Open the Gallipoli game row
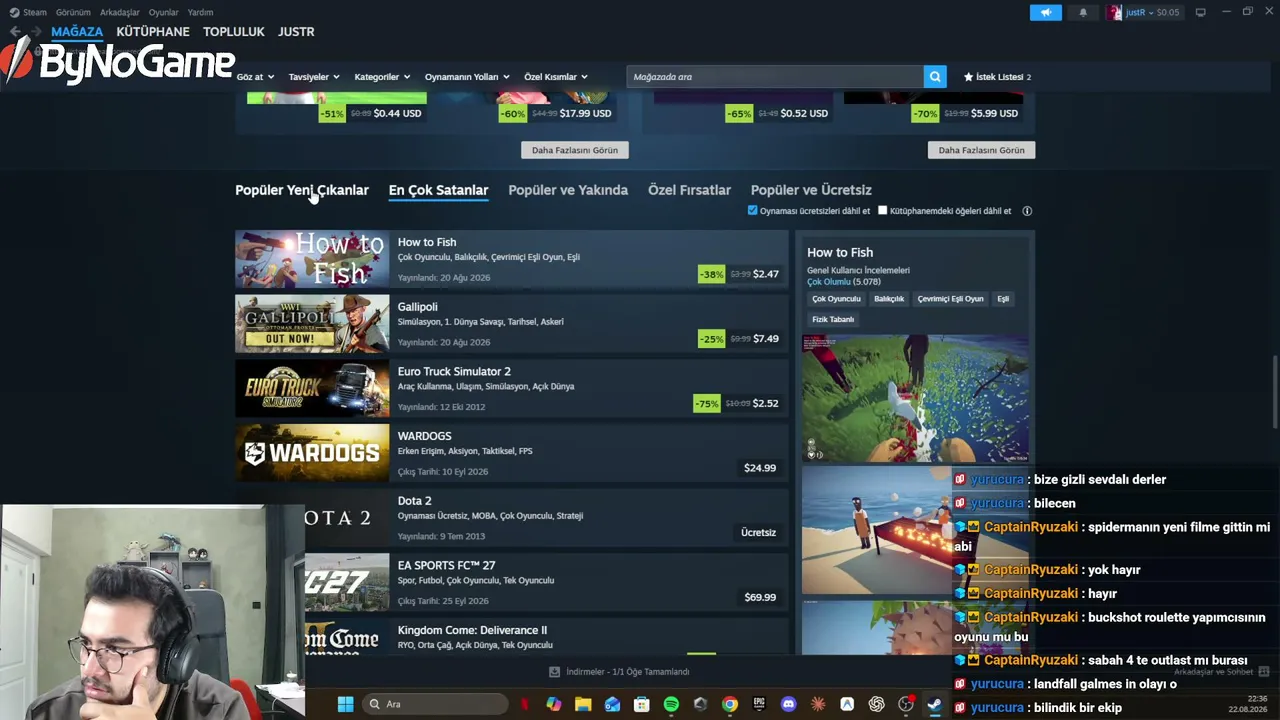Viewport: 1280px width, 720px height. [512, 324]
